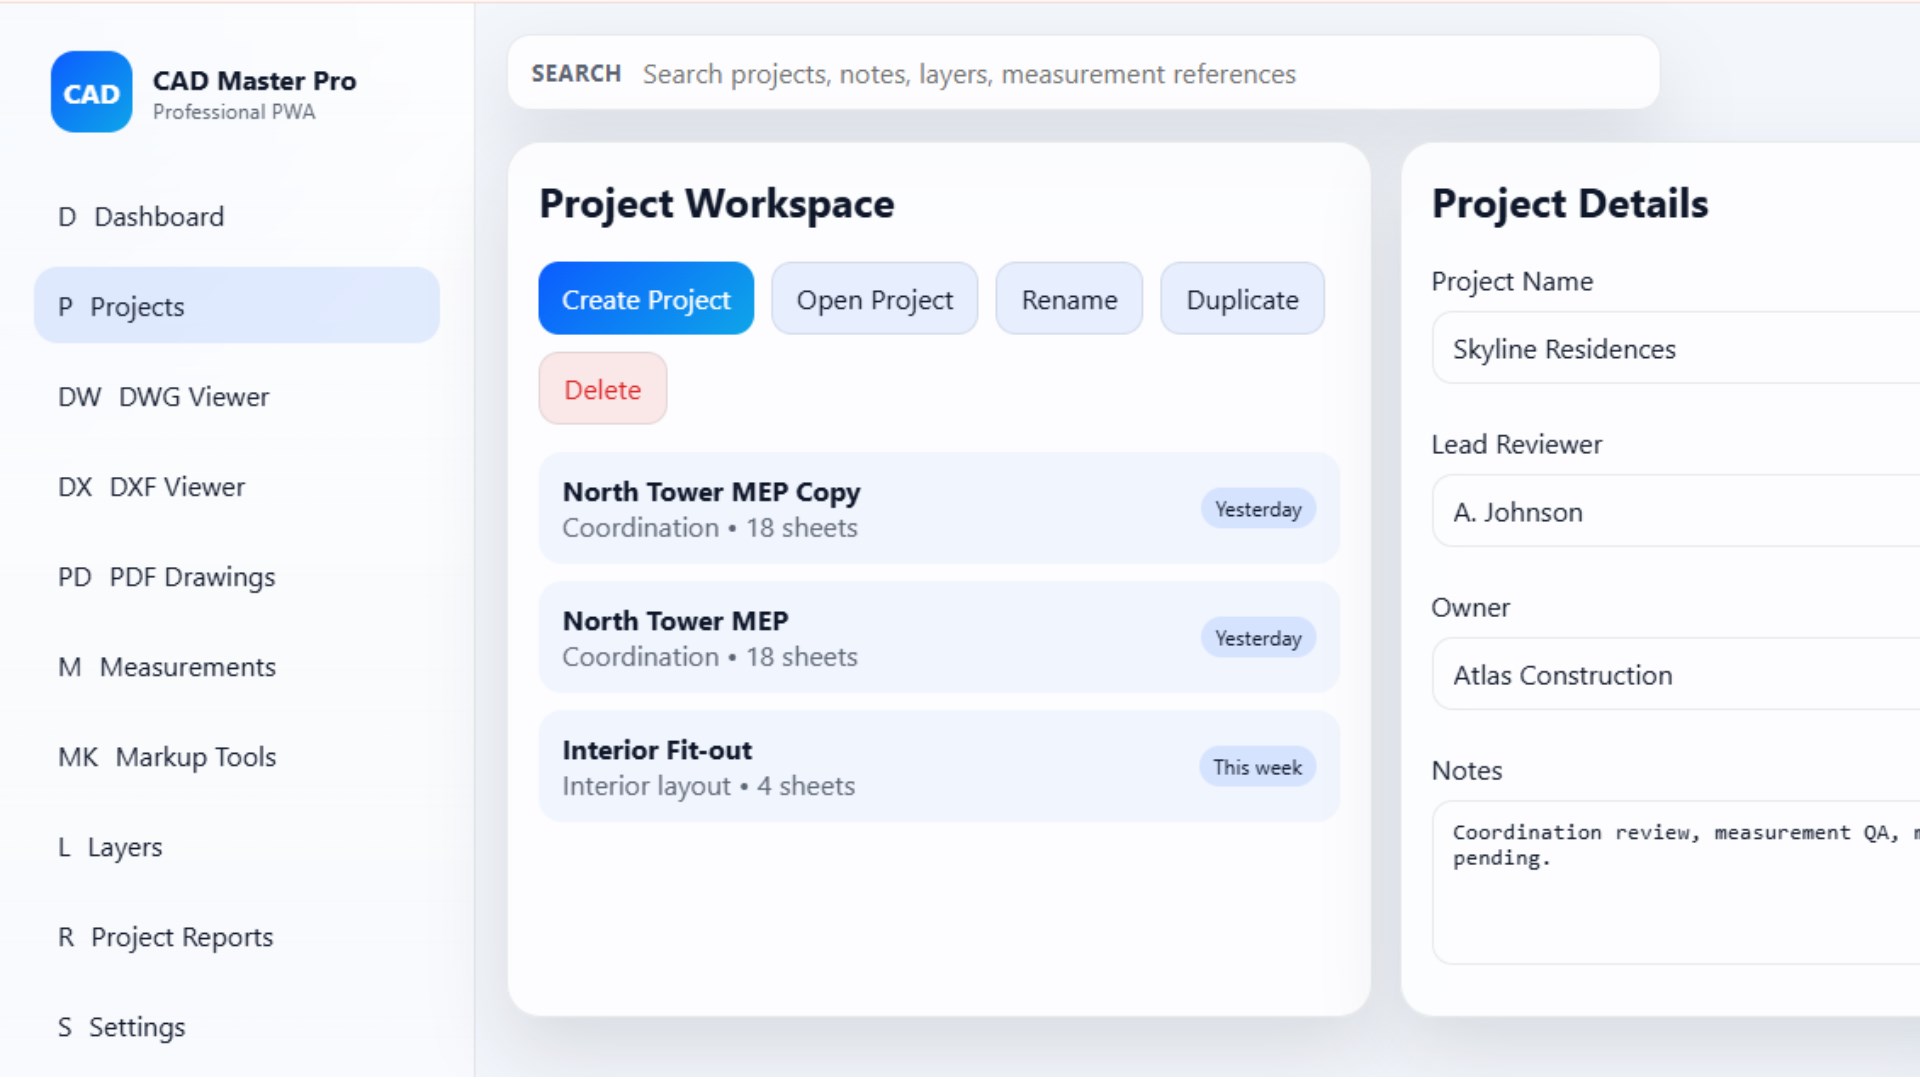Image resolution: width=1920 pixels, height=1080 pixels.
Task: Open Settings in the sidebar
Action: click(236, 1027)
